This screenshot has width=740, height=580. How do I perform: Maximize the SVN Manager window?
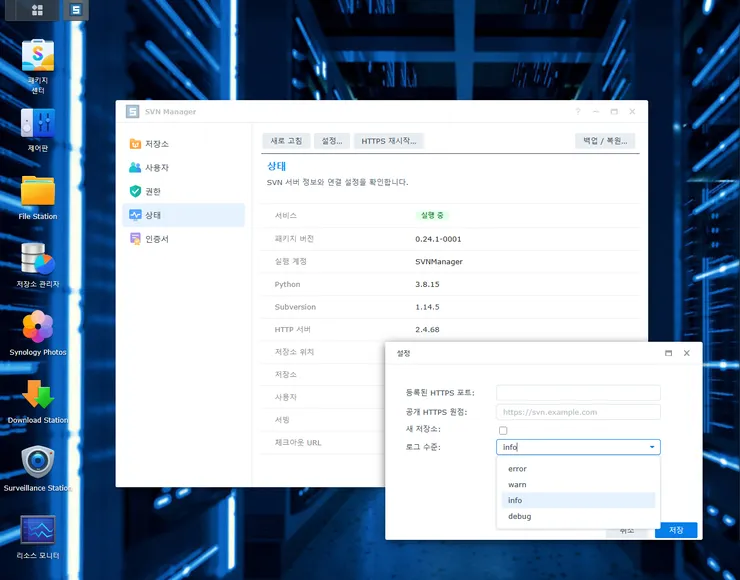614,112
